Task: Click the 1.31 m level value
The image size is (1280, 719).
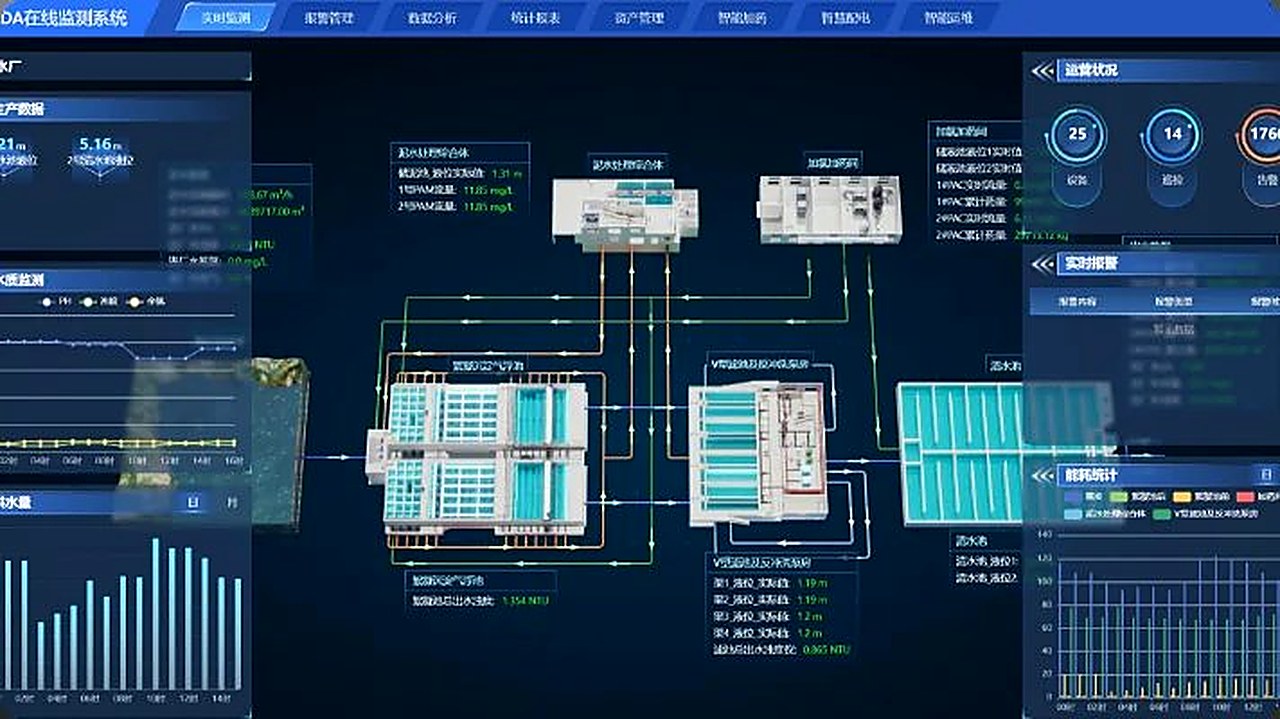Action: coord(508,172)
